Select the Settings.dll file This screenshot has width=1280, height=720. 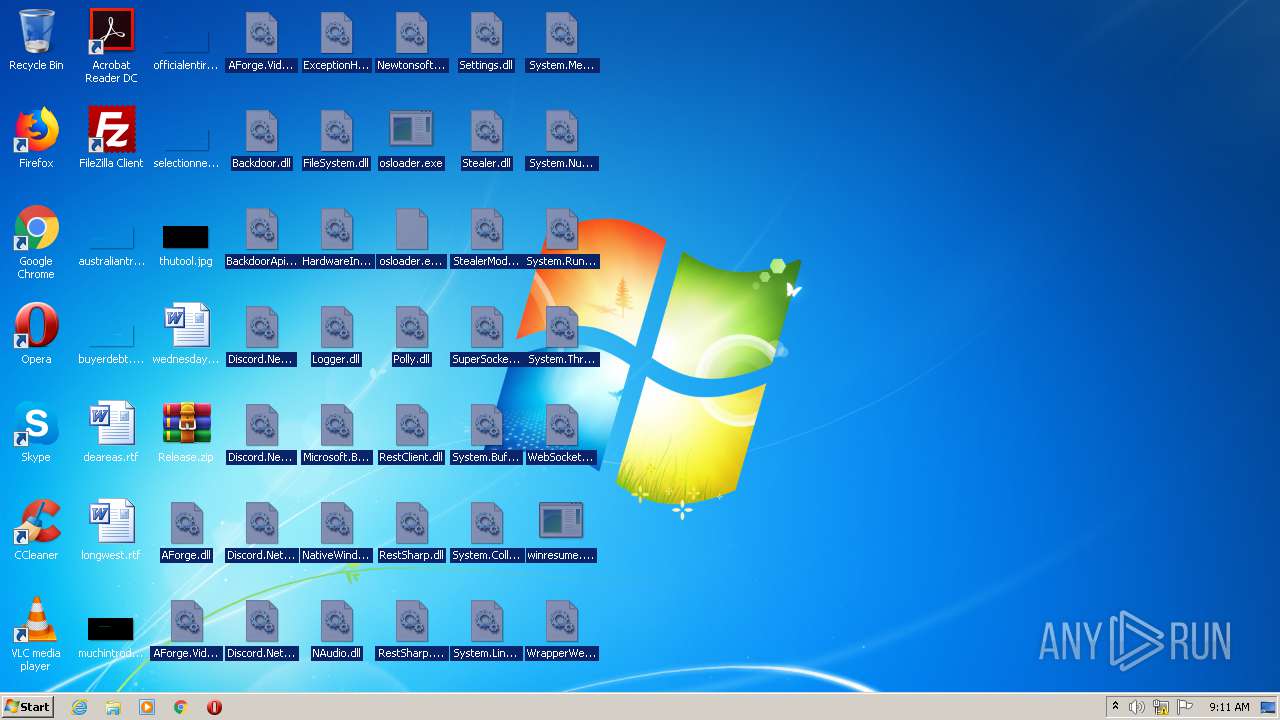click(x=486, y=40)
